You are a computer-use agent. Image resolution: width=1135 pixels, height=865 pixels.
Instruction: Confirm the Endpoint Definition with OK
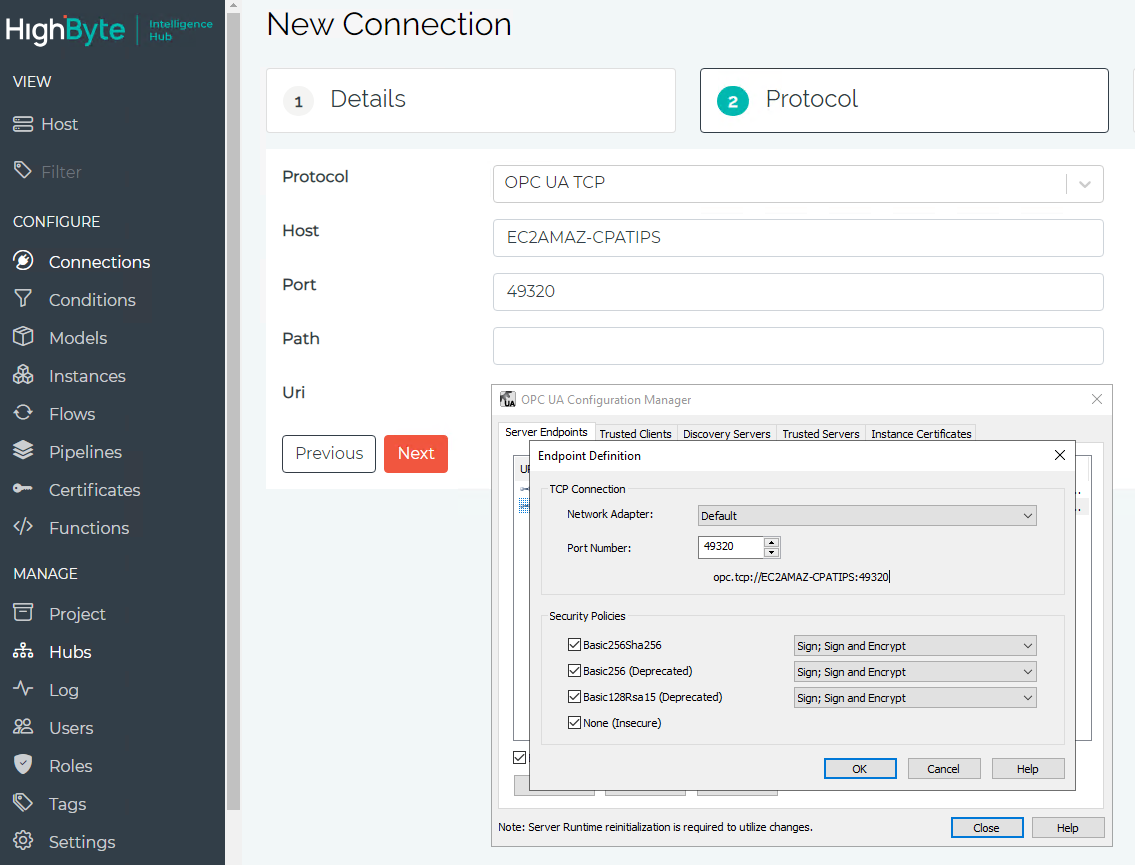[x=859, y=768]
